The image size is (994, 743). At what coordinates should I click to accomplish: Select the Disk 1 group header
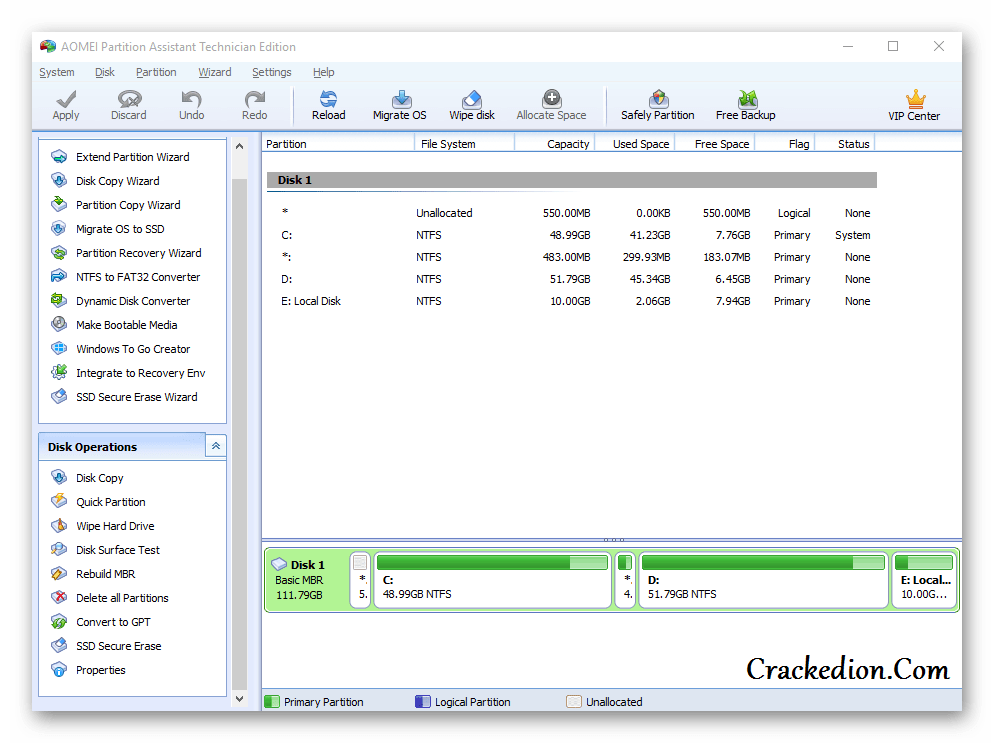[572, 180]
